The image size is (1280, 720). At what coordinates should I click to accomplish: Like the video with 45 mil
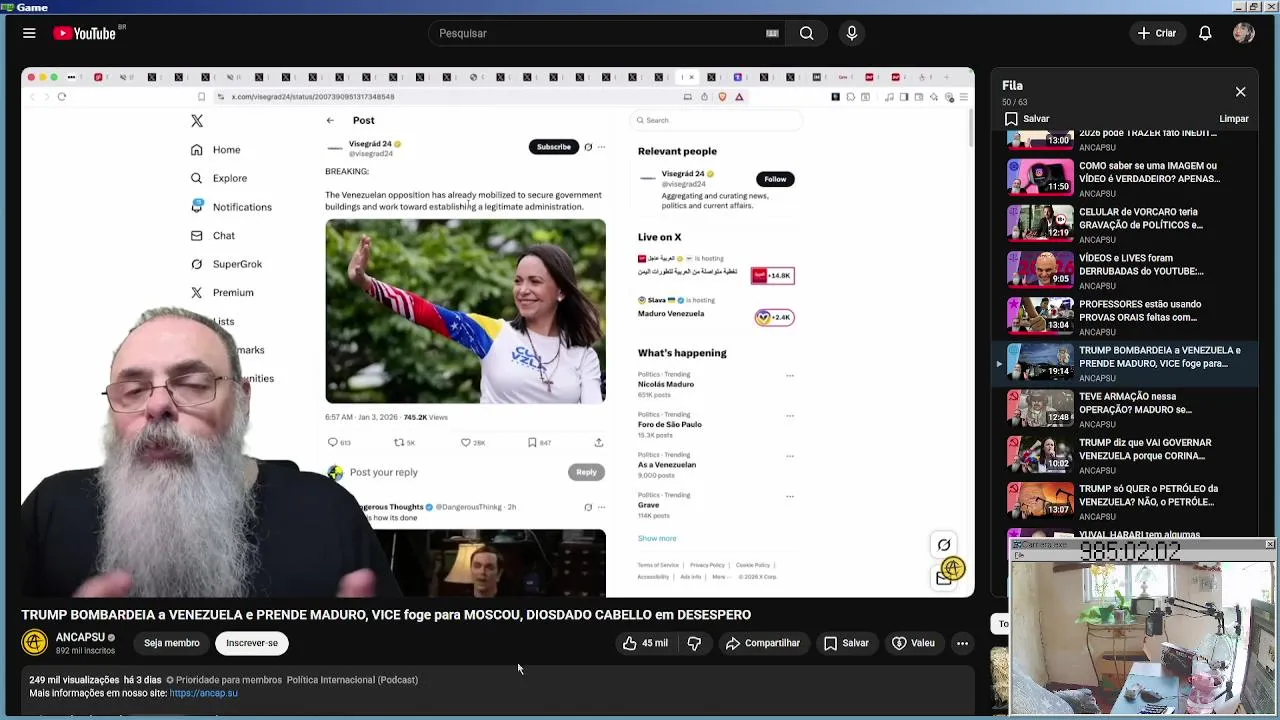click(645, 643)
